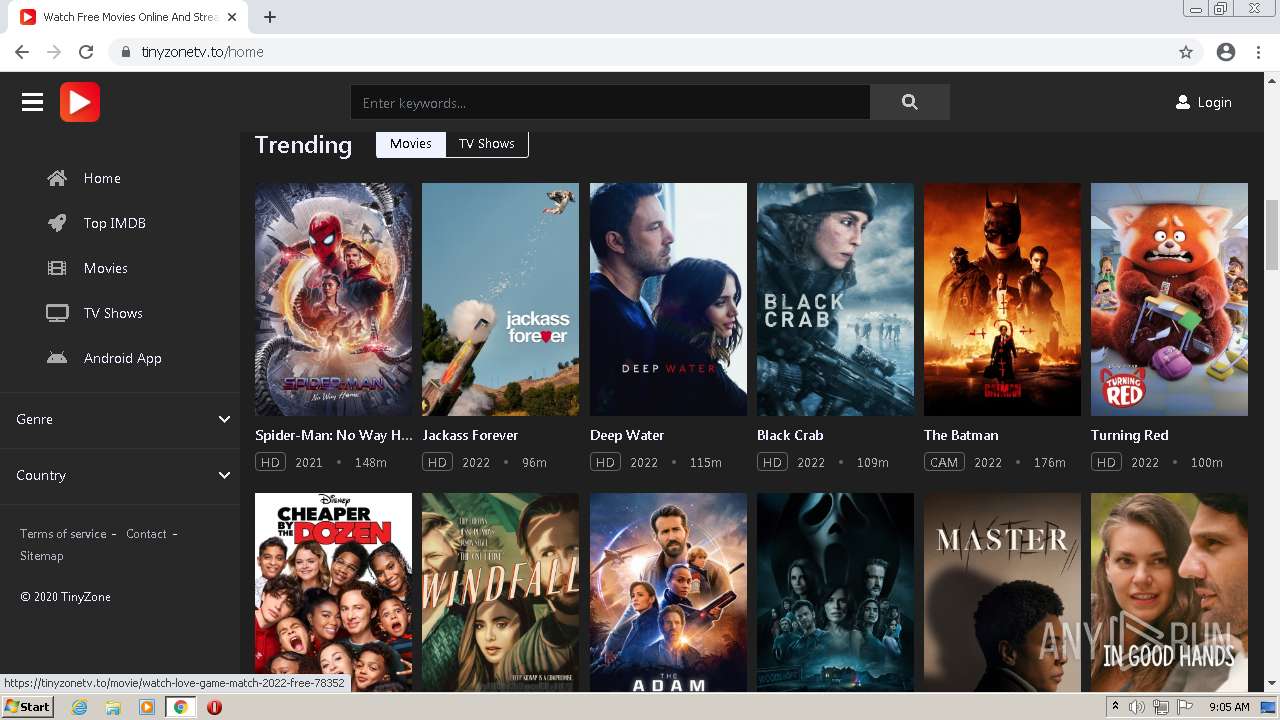Click the browser forward arrow
The image size is (1280, 720).
tap(54, 52)
